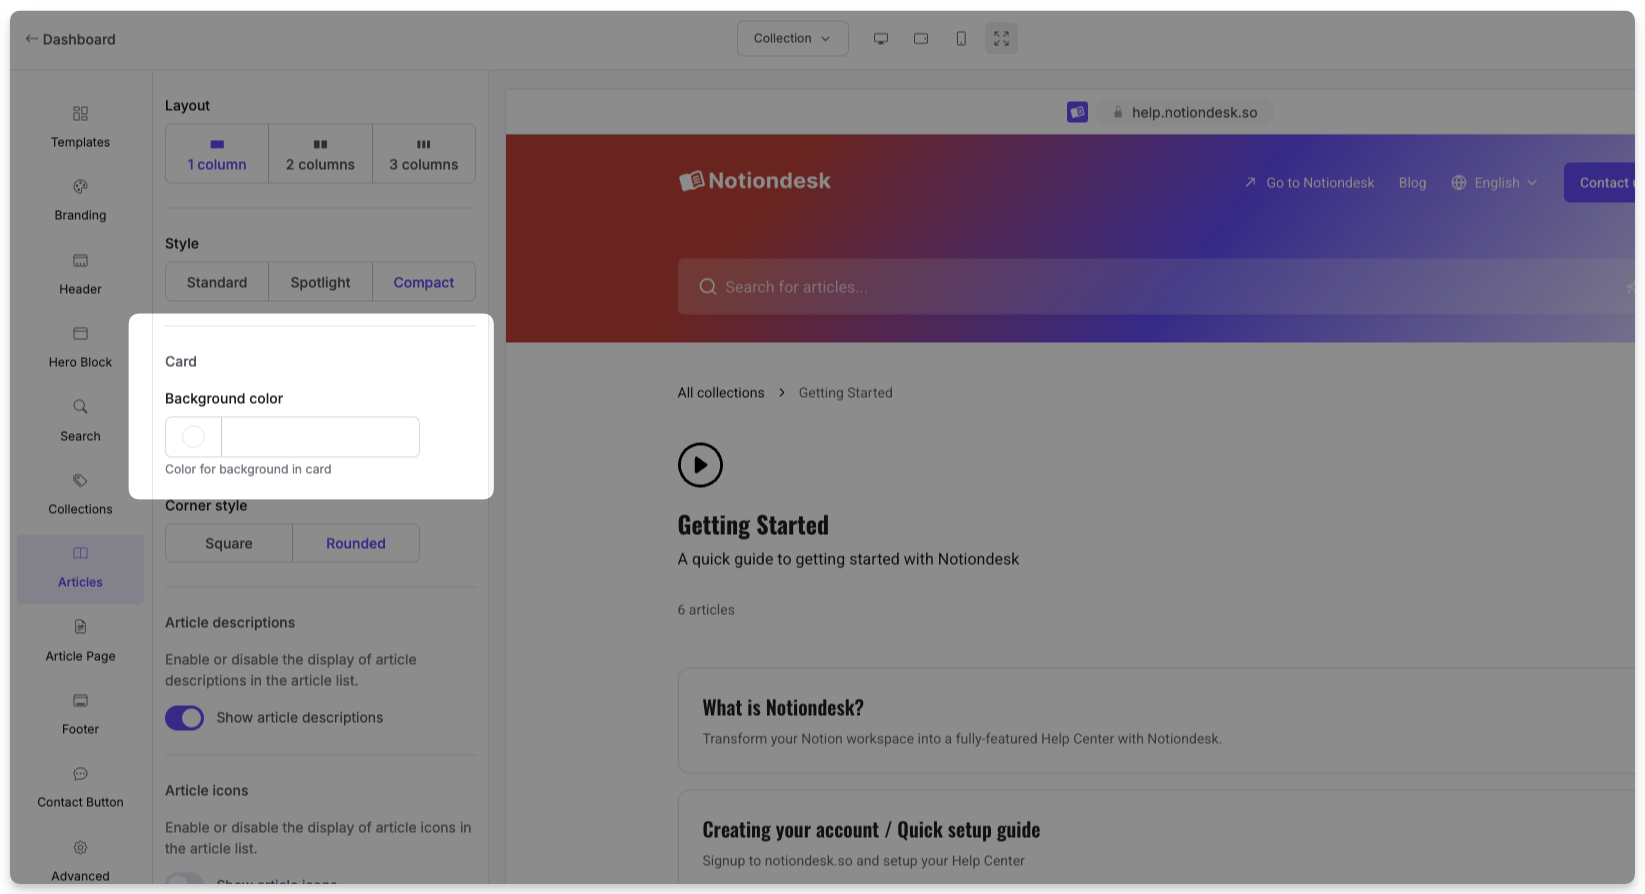Click the search magnifier icon in preview

click(708, 287)
